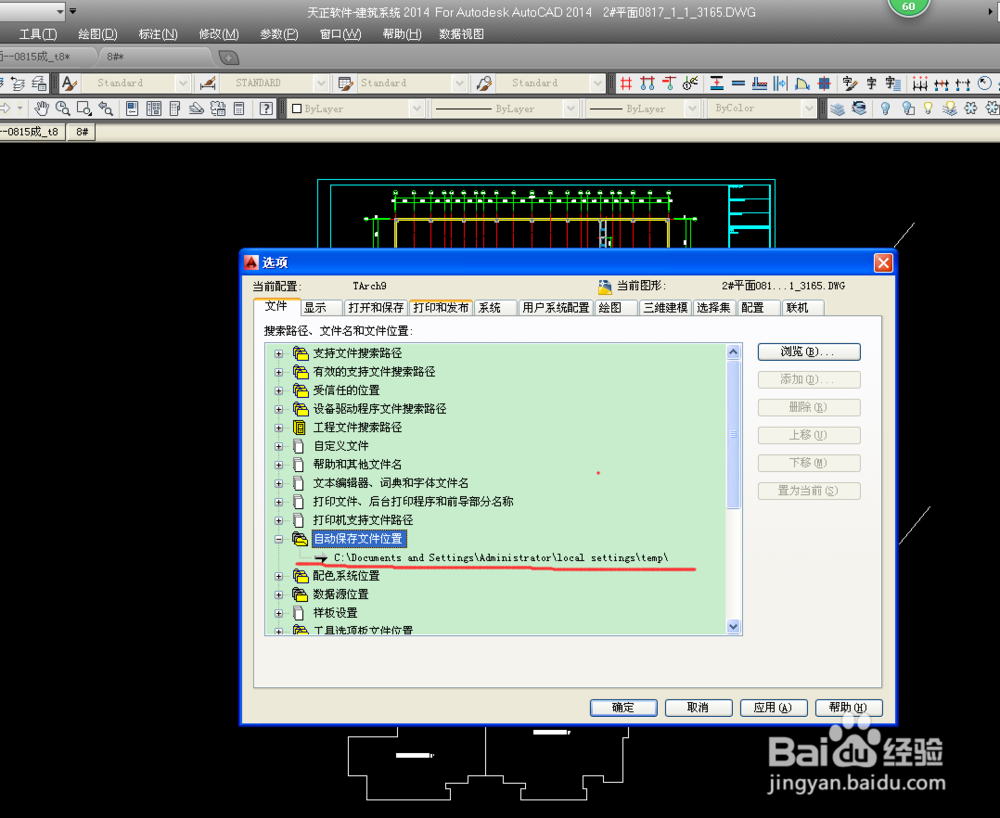The image size is (1000, 818).
Task: Select the 打印机支持文件路径 tree row
Action: 363,520
